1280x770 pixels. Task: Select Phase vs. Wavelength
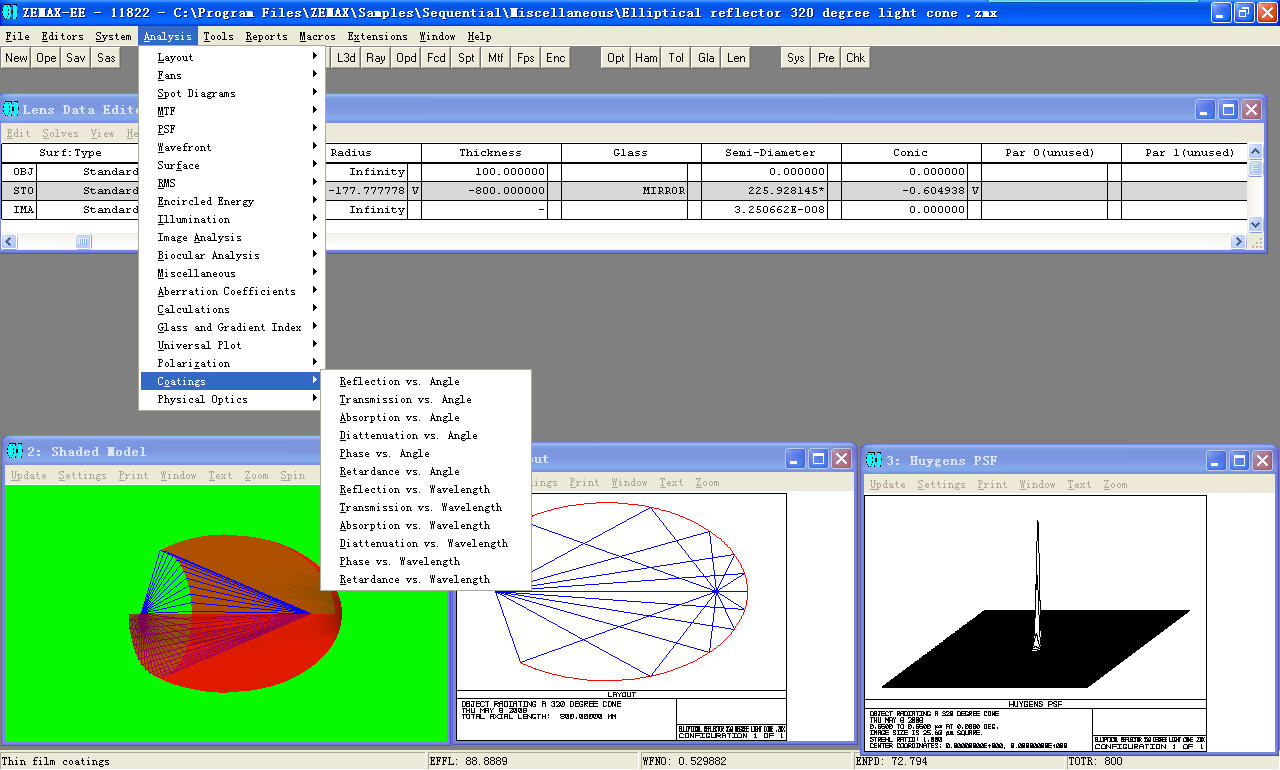point(426,561)
